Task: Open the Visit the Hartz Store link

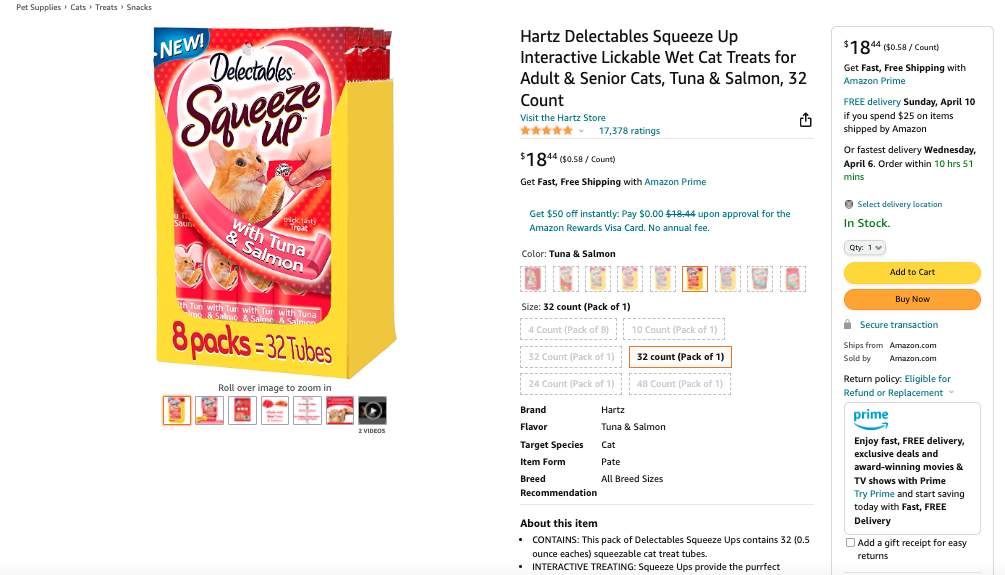Action: click(x=562, y=118)
